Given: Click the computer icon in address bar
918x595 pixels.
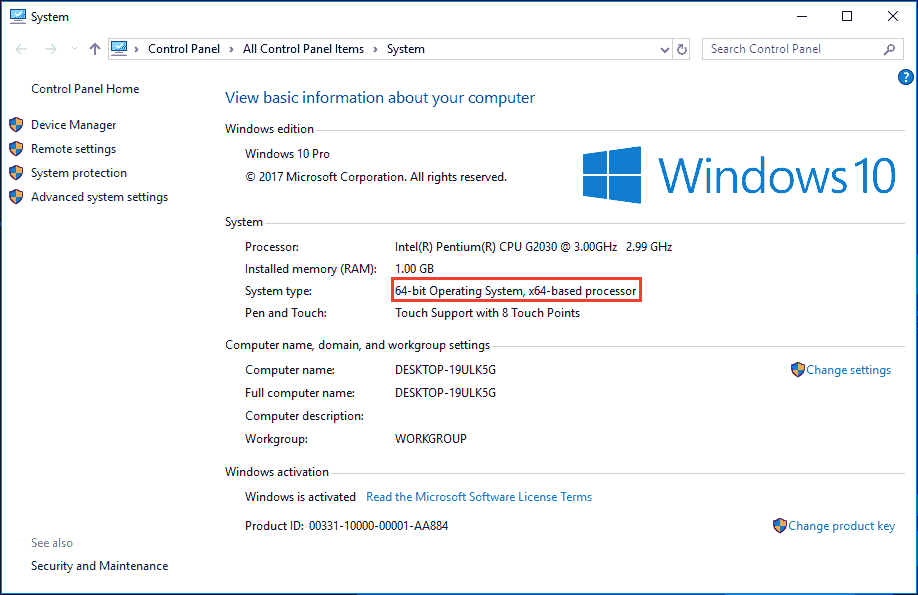Looking at the screenshot, I should coord(119,49).
